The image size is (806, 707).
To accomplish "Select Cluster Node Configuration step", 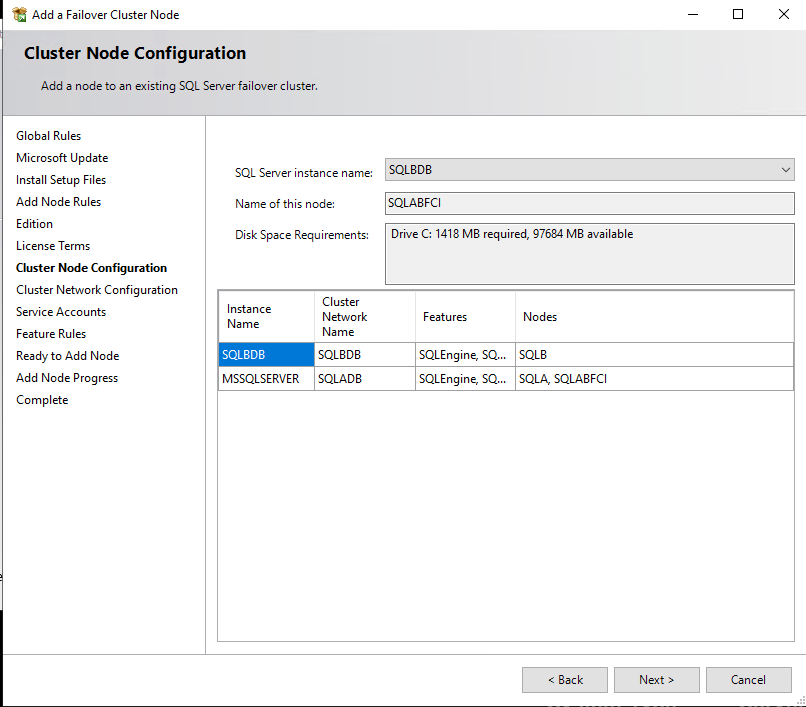I will (91, 268).
